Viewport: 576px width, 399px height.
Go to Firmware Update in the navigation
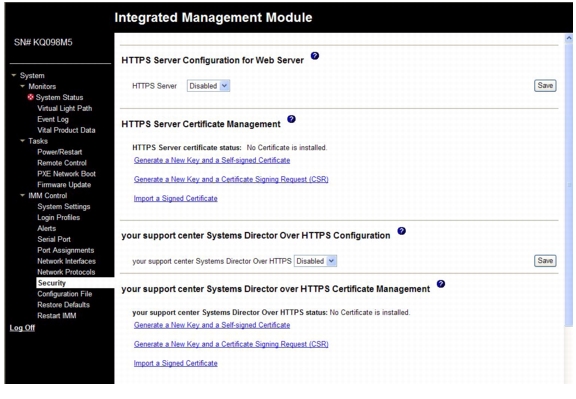64,184
